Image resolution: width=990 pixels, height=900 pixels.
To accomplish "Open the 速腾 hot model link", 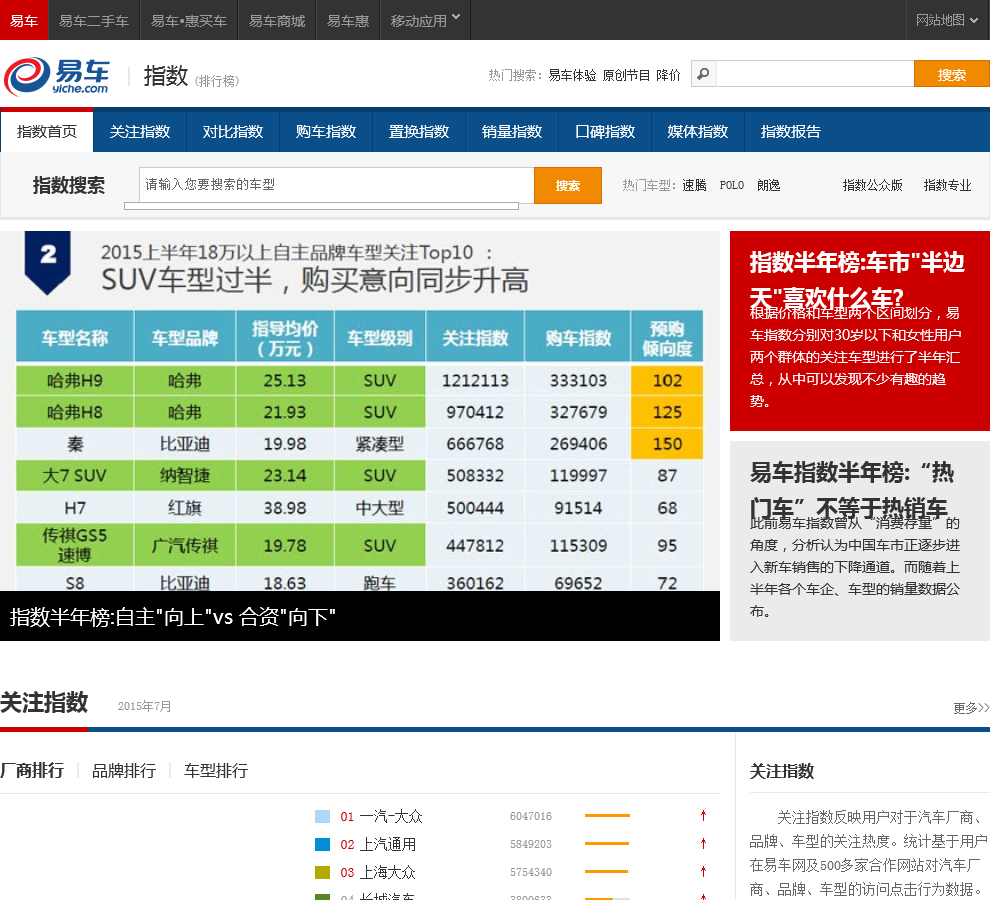I will [694, 185].
